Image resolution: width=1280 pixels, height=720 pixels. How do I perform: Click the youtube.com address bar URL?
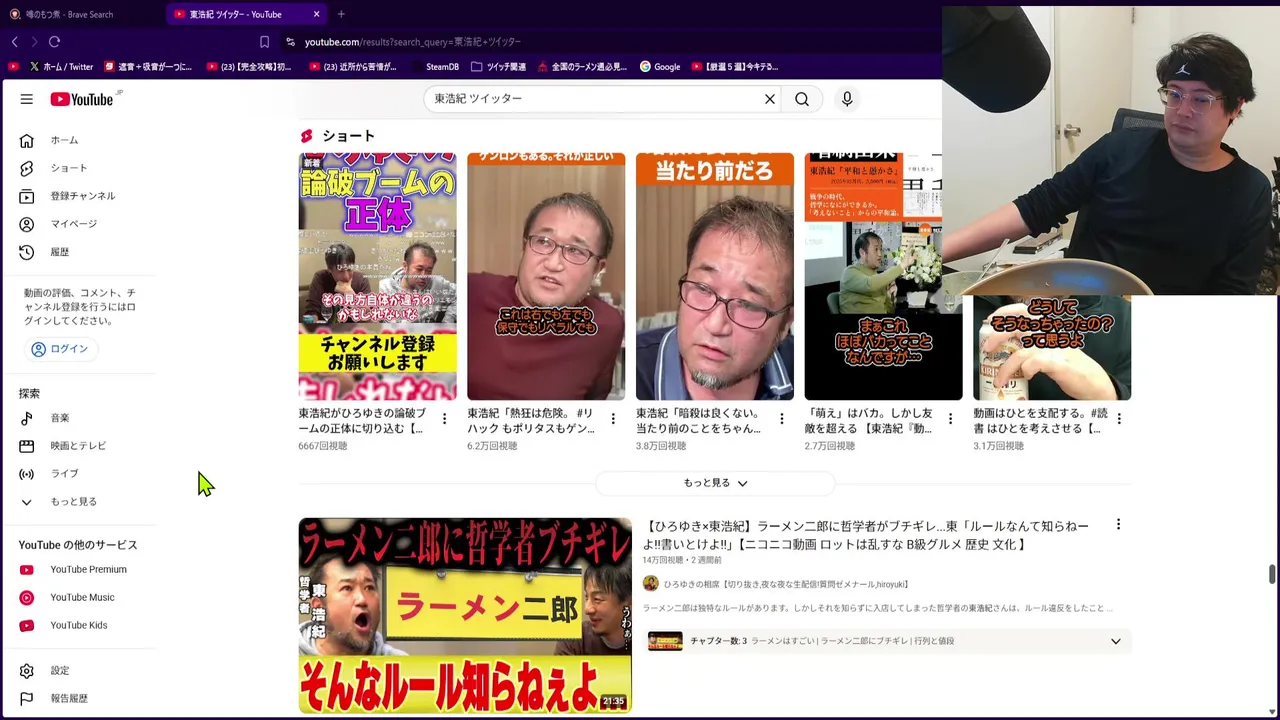point(412,42)
